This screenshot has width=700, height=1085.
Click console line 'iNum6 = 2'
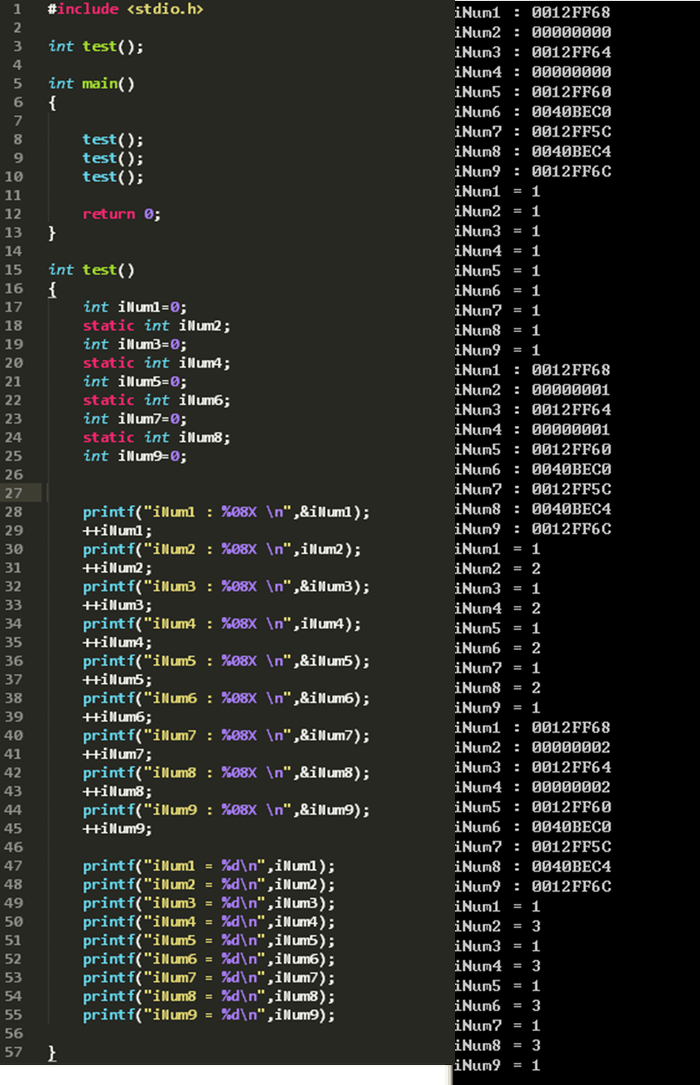[x=497, y=649]
